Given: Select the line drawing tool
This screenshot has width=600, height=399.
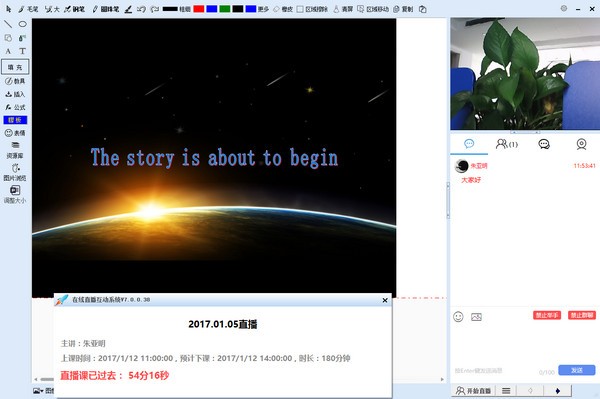Looking at the screenshot, I should pyautogui.click(x=8, y=24).
